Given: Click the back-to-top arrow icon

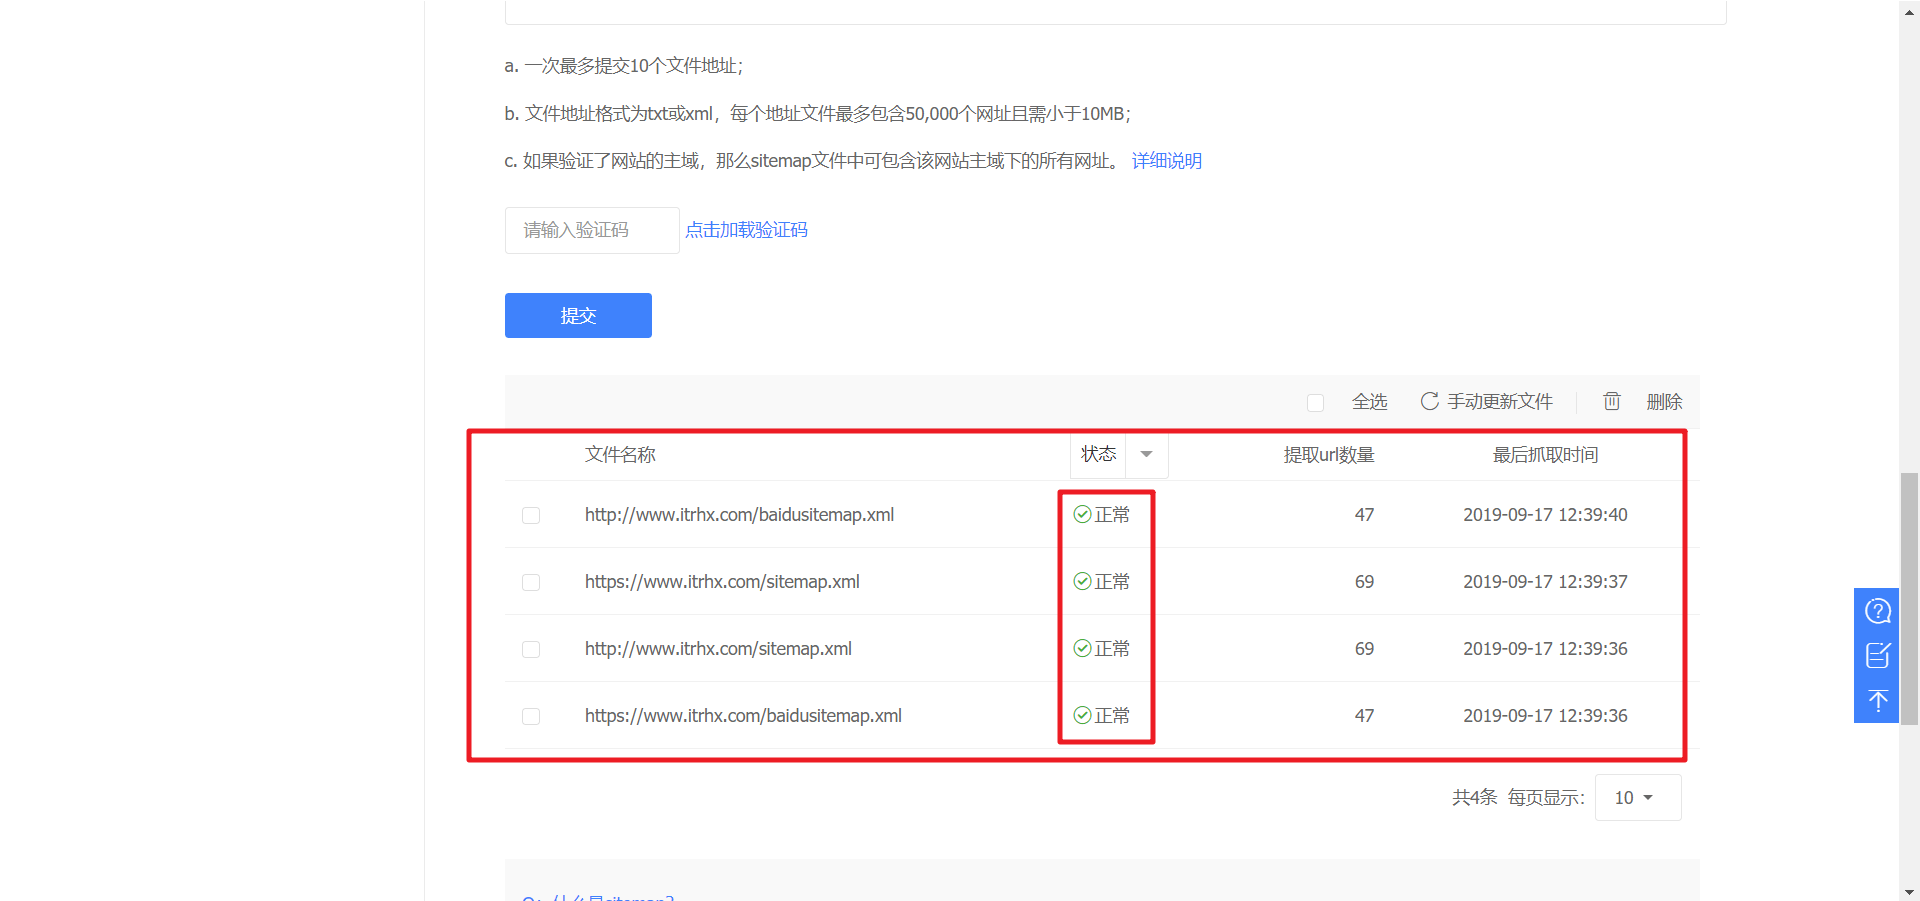Looking at the screenshot, I should [1877, 700].
